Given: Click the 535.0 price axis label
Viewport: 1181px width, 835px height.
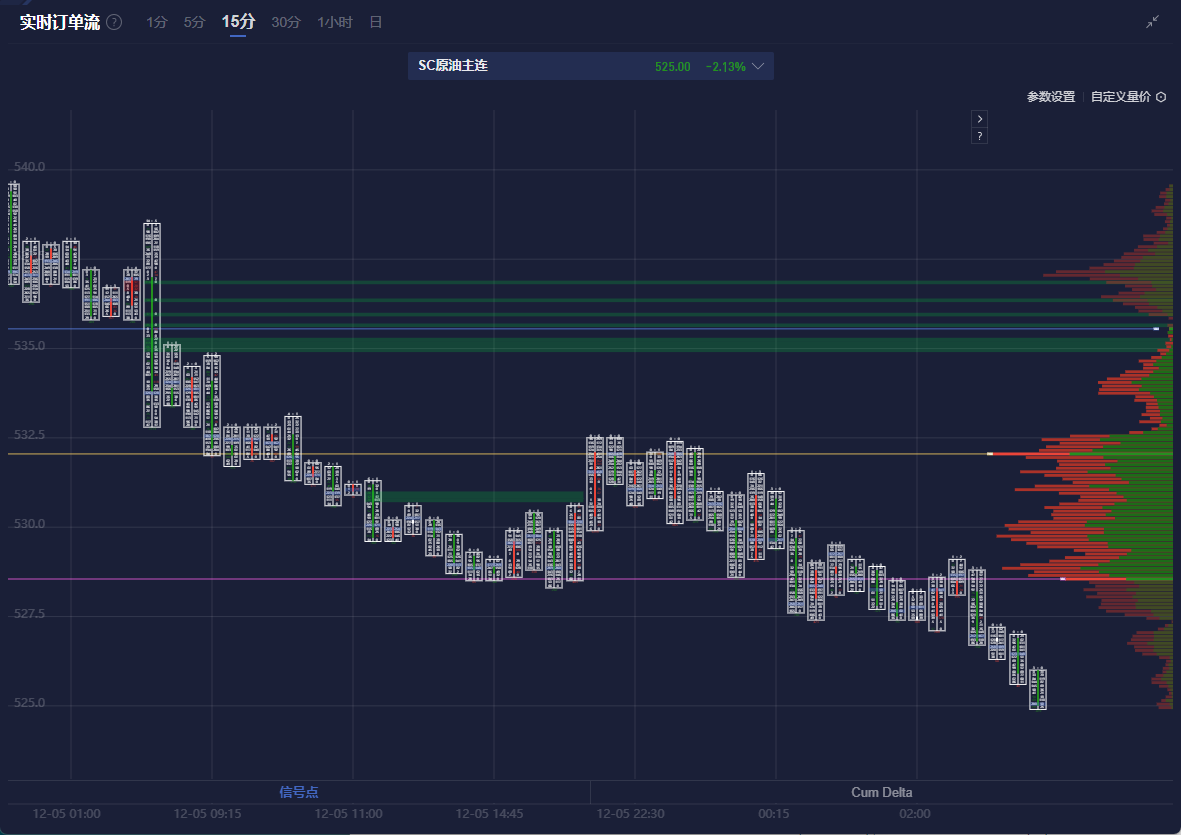Looking at the screenshot, I should [29, 346].
